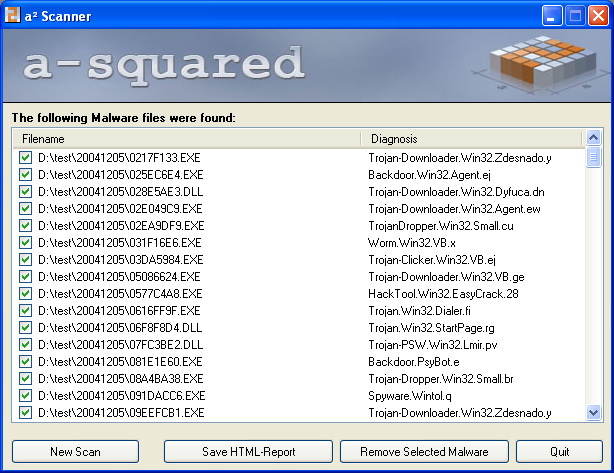Select the Backdoor.Win32.Agent.ej diagnosis text
Image resolution: width=614 pixels, height=473 pixels.
(429, 175)
